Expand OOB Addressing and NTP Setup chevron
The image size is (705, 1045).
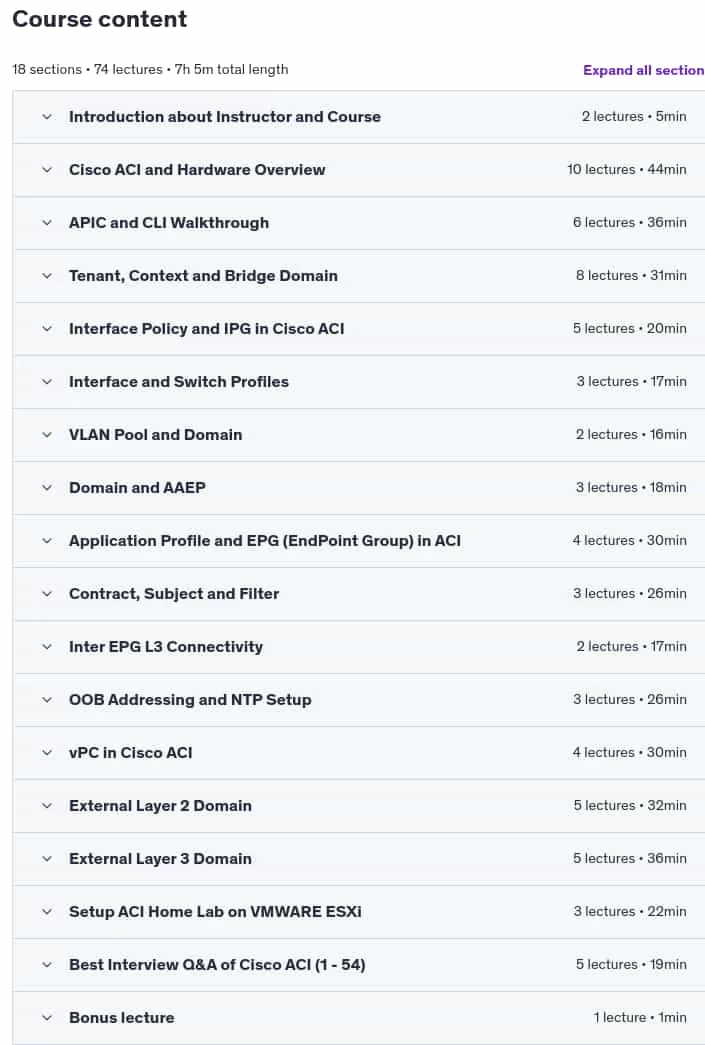coord(47,700)
